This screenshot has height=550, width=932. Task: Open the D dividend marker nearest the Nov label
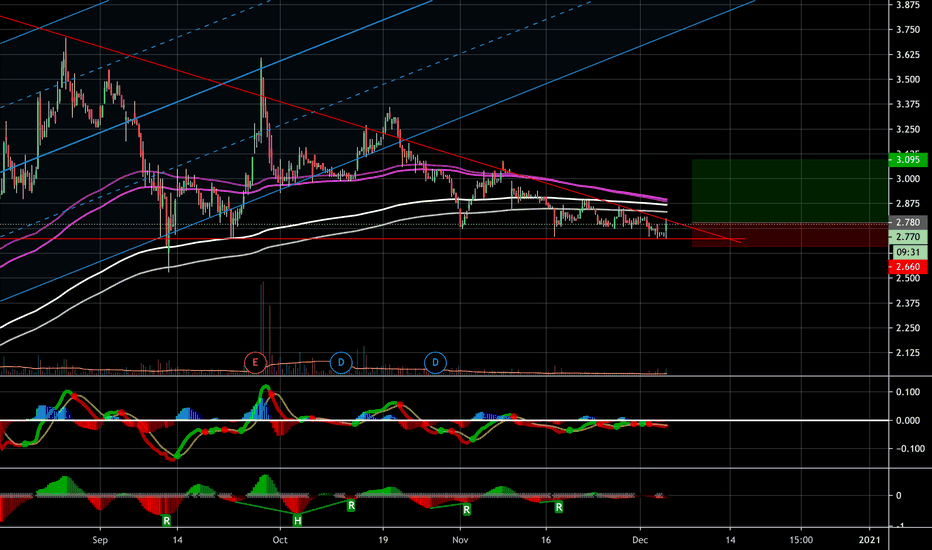[435, 362]
